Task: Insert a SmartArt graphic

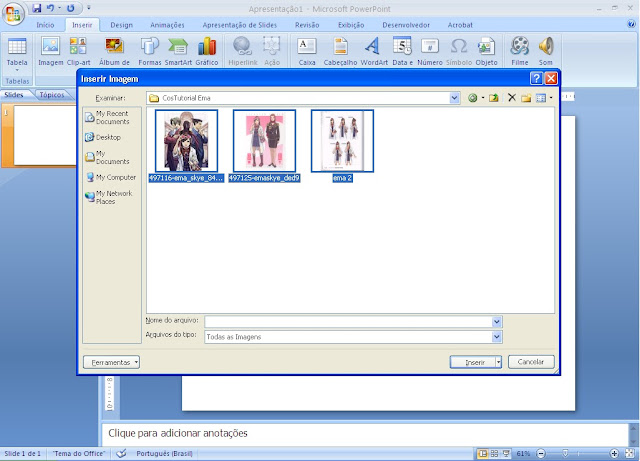Action: coord(178,51)
